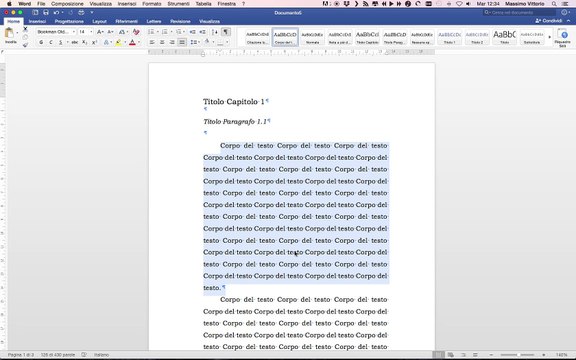Apply the Titolo Capitolo style
The height and width of the screenshot is (360, 576).
point(367,37)
